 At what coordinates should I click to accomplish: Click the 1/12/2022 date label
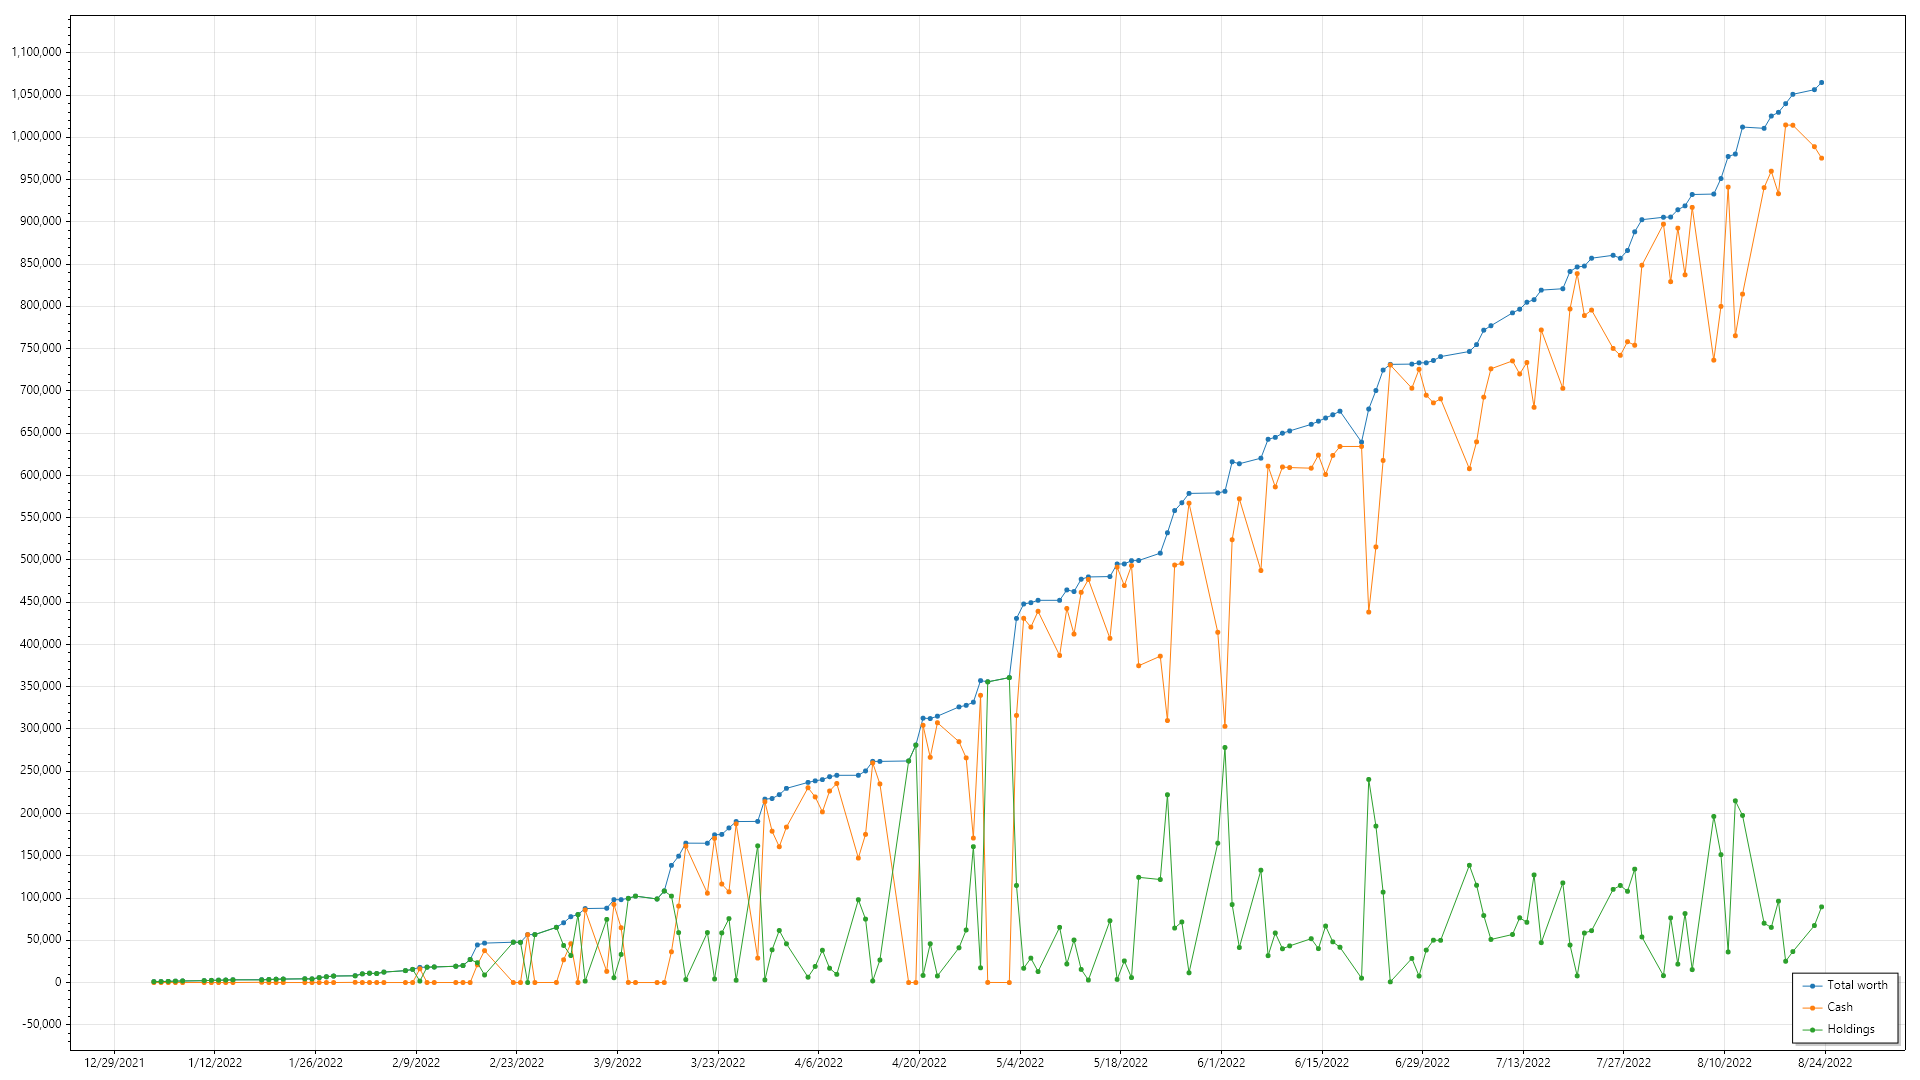(x=215, y=1063)
